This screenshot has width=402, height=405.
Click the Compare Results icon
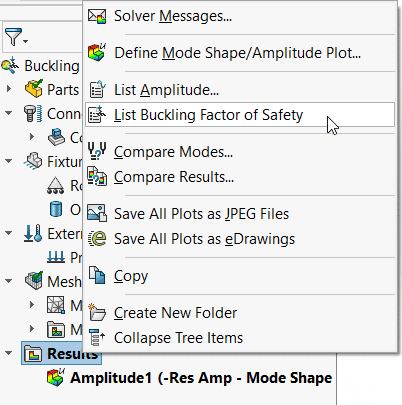(x=97, y=176)
